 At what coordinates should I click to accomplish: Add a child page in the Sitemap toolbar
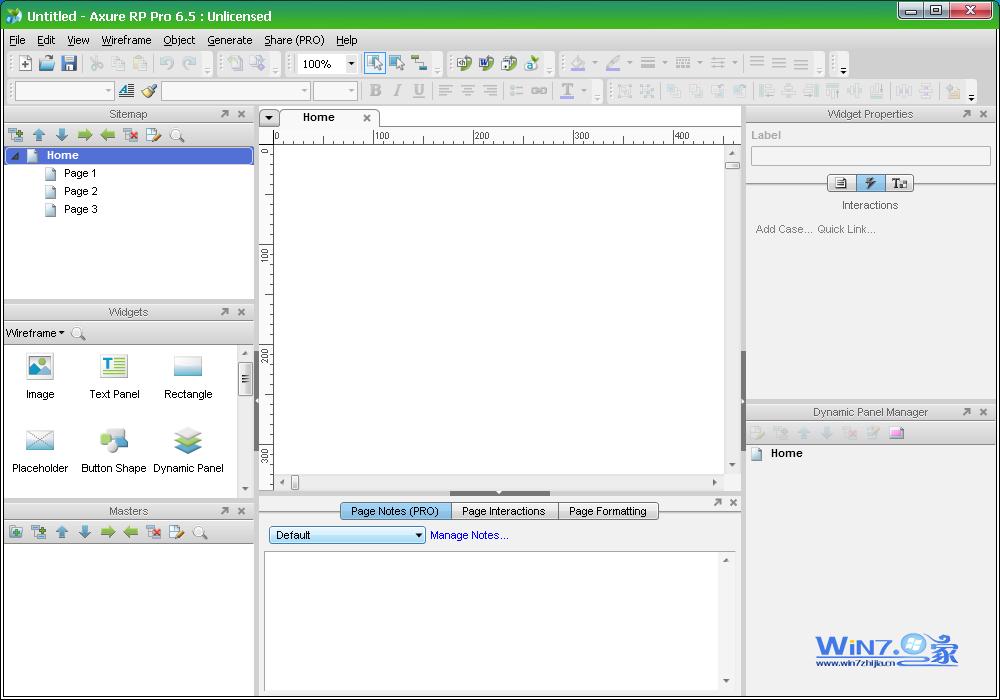(x=16, y=135)
